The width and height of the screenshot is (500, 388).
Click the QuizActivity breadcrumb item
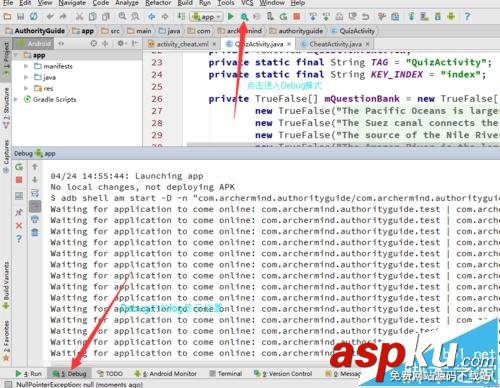pos(353,31)
